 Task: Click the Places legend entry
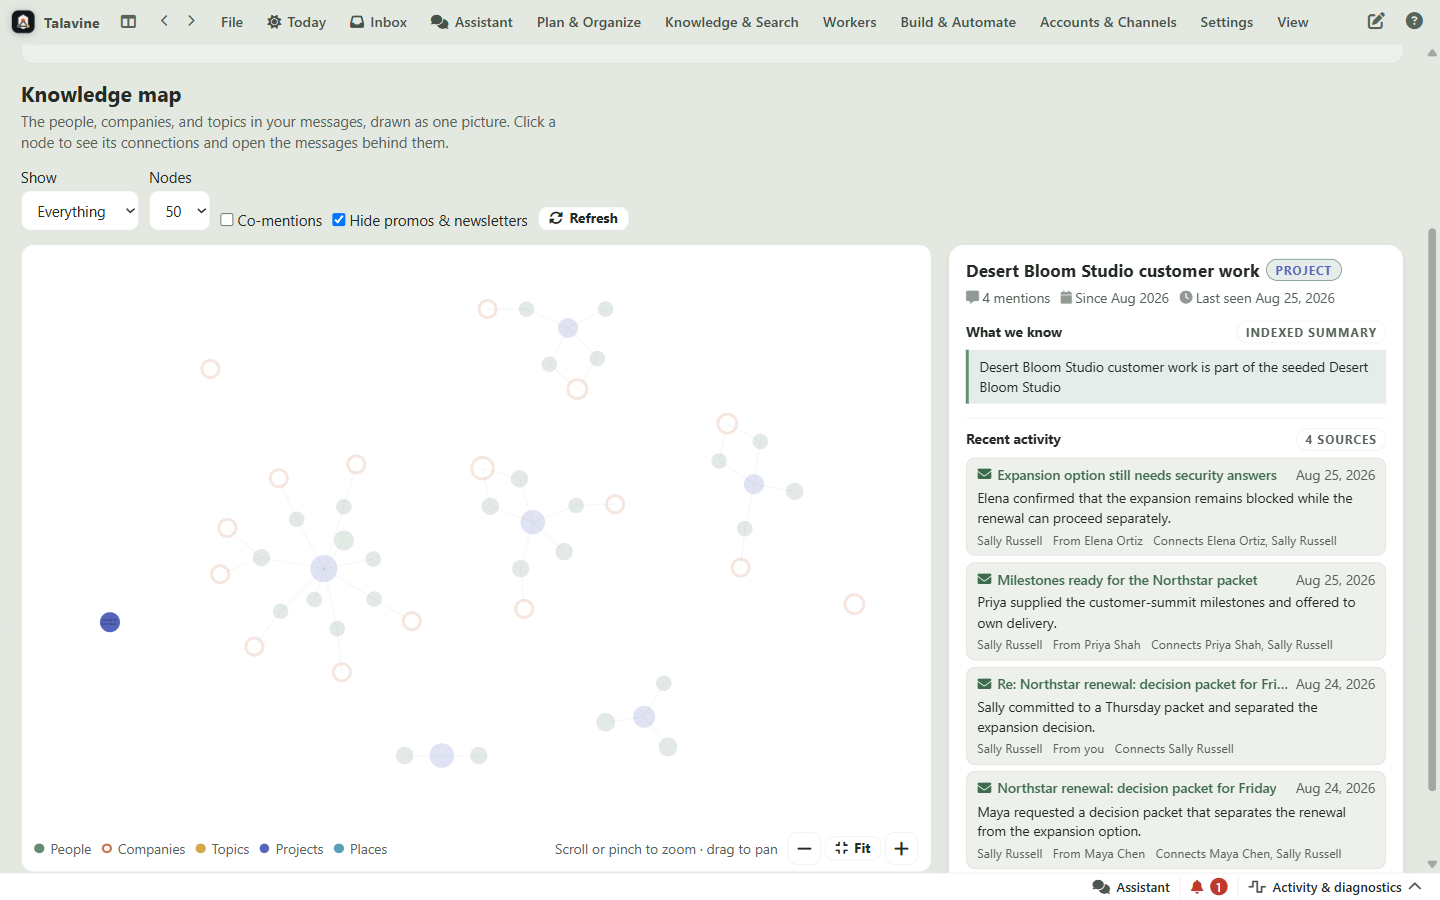pyautogui.click(x=360, y=849)
